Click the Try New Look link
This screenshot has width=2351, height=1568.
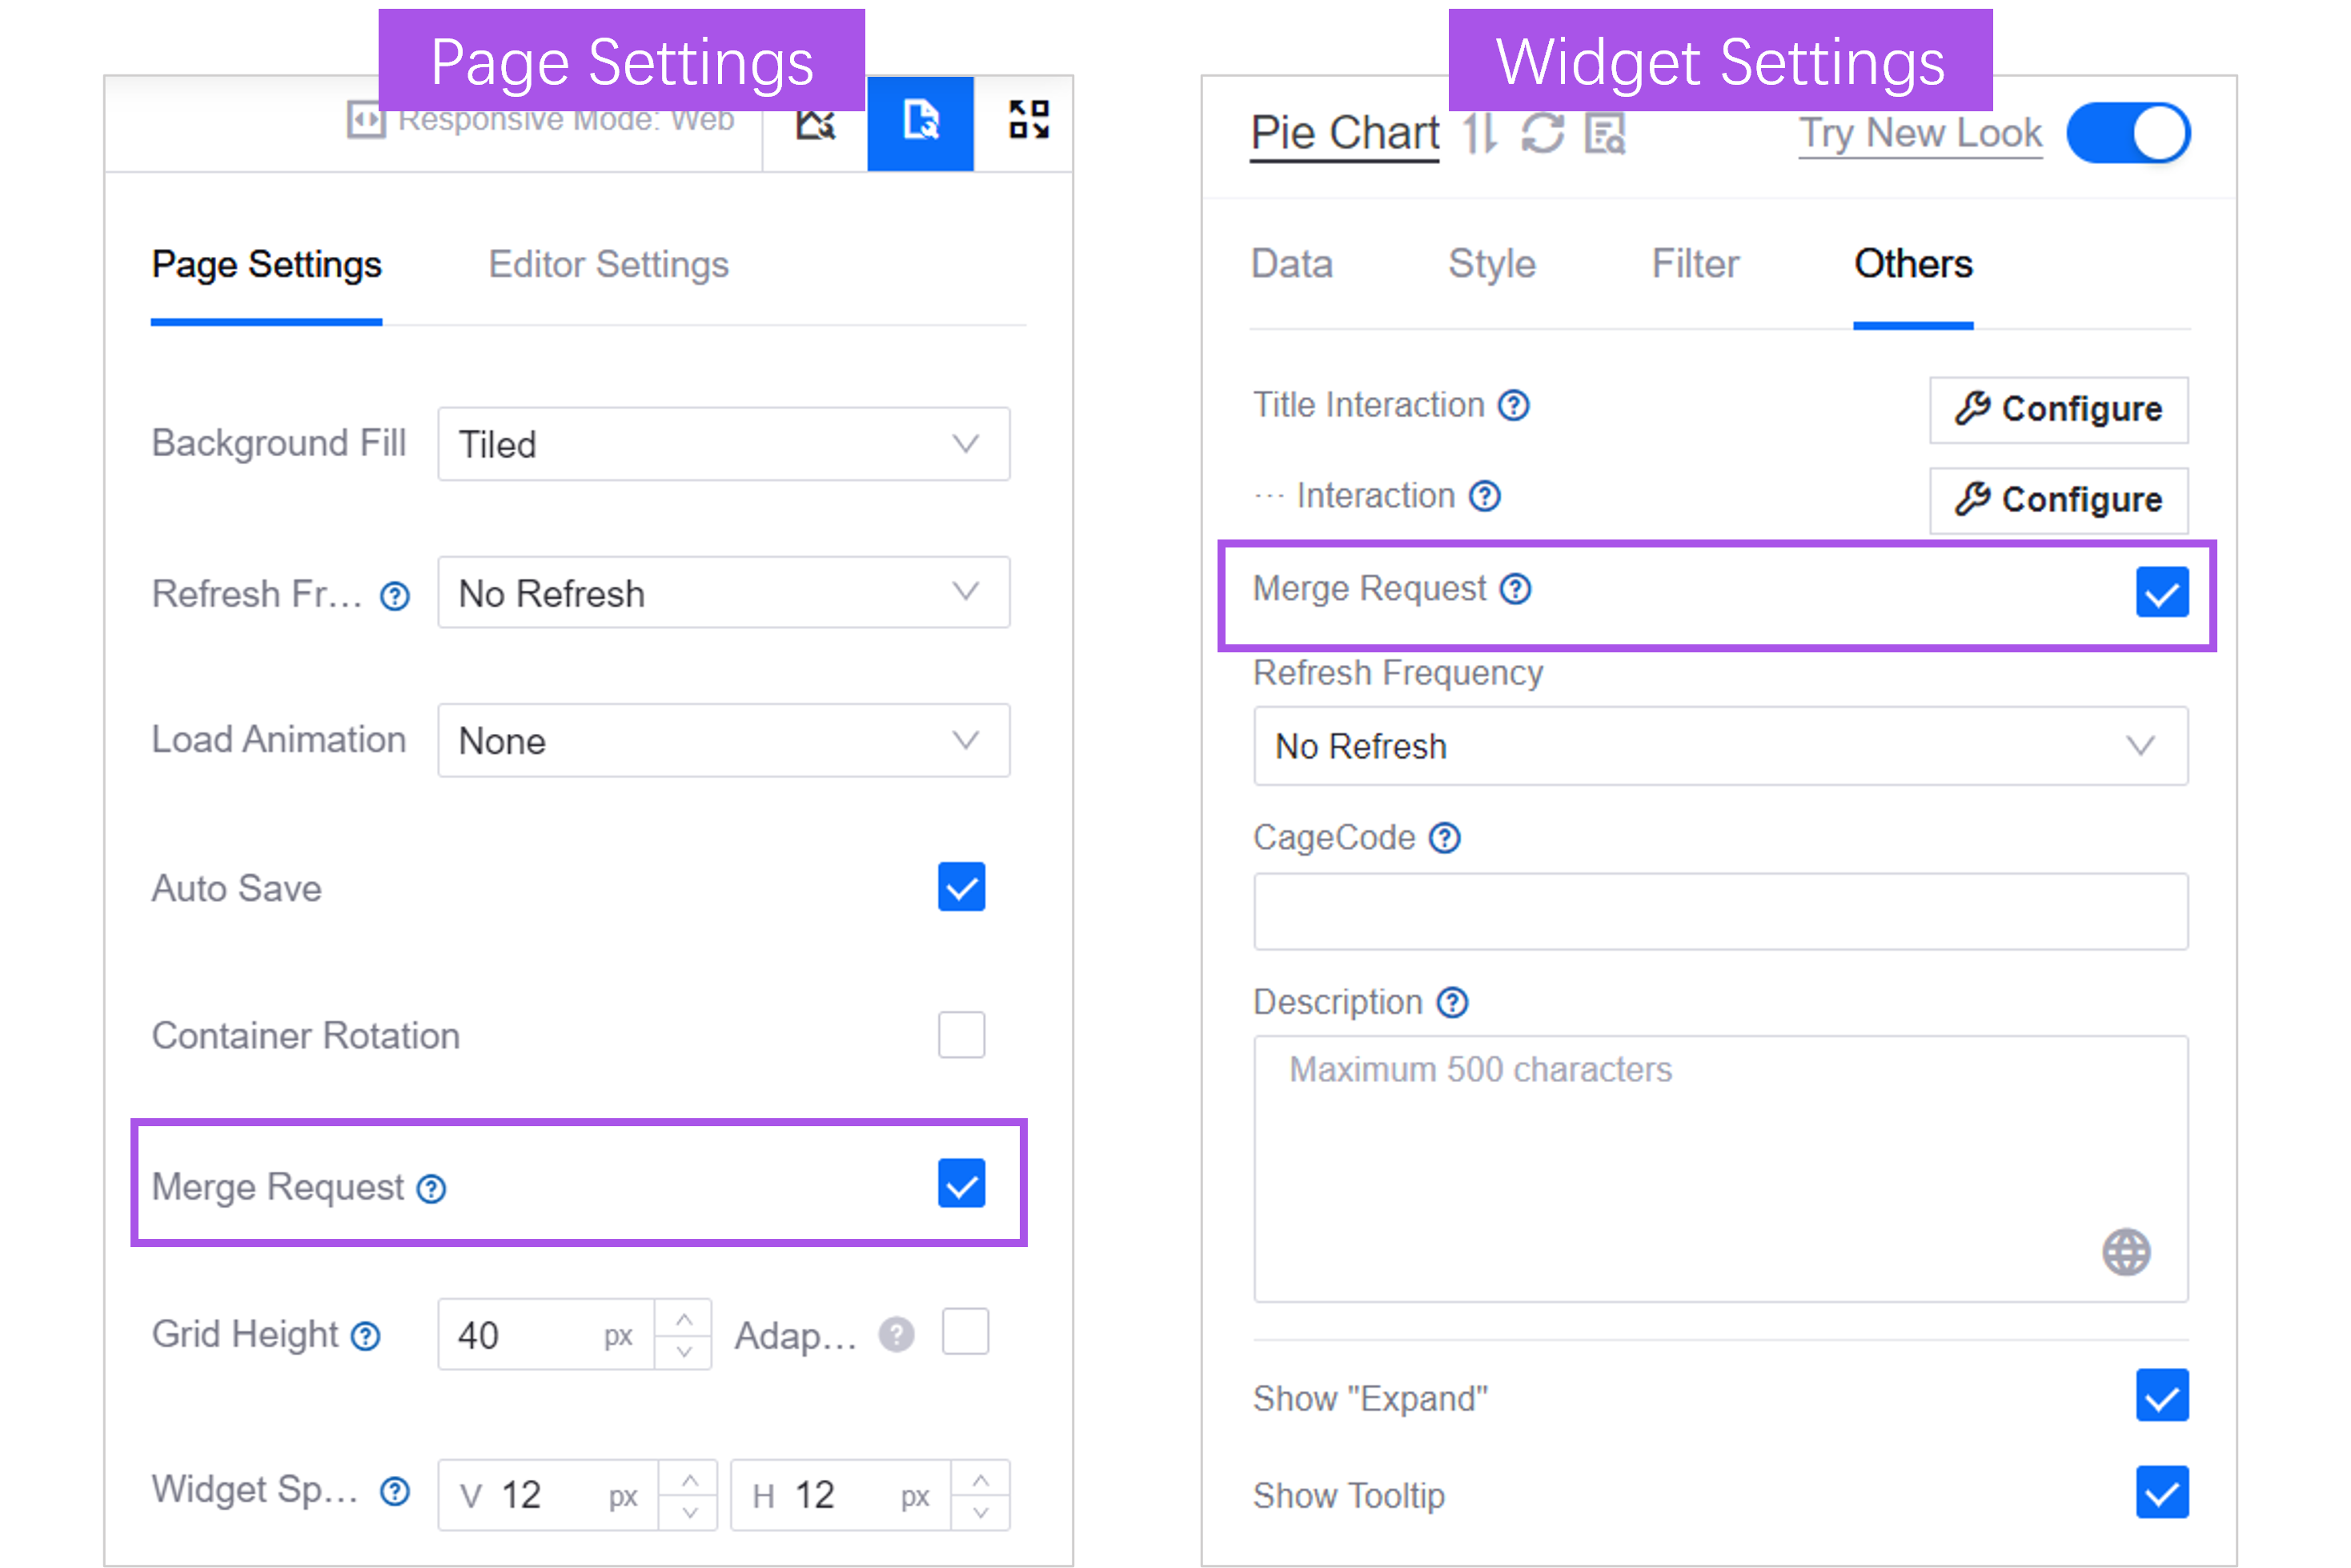pyautogui.click(x=1920, y=133)
